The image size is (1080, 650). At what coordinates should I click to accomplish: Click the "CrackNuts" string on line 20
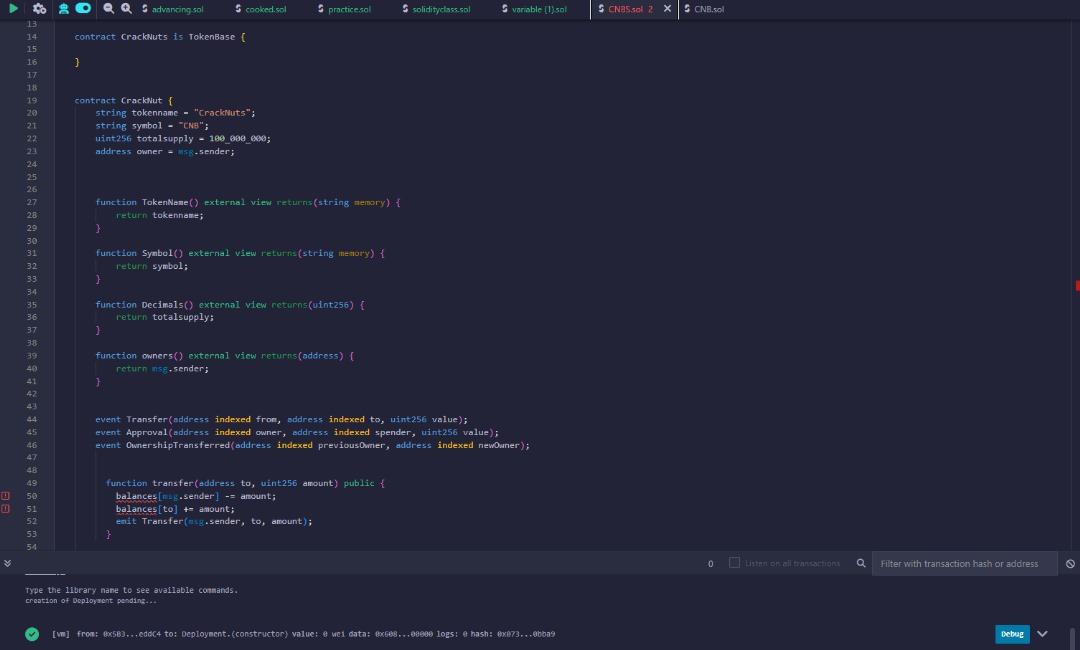pos(222,113)
